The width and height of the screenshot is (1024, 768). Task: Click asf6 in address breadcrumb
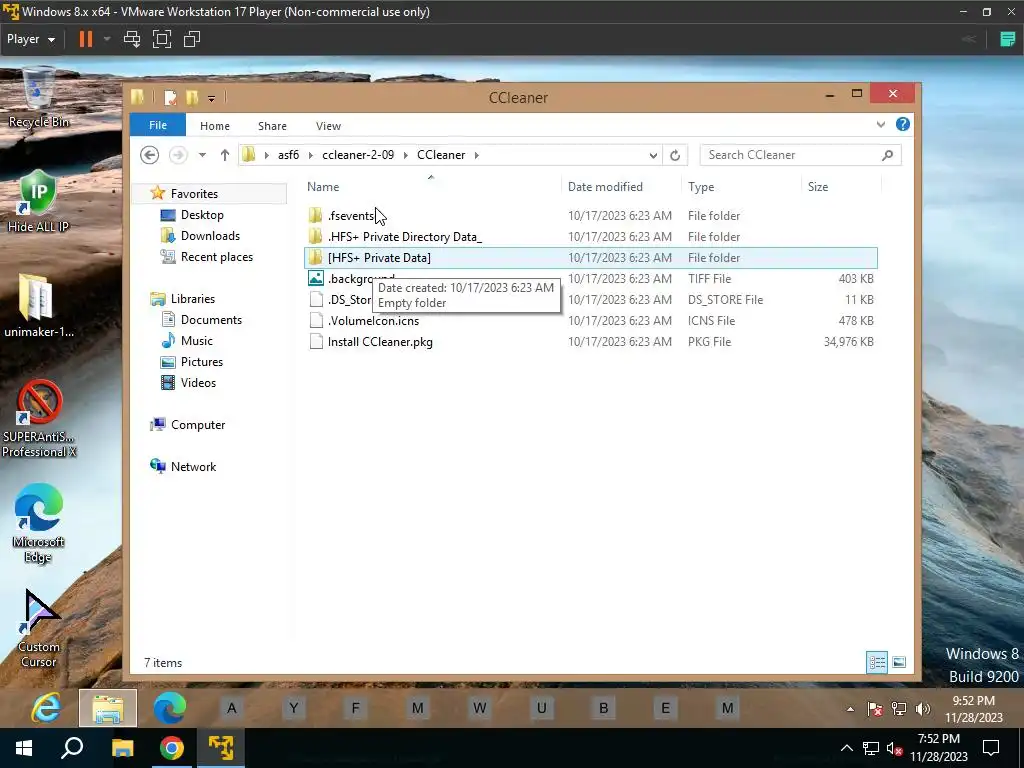pyautogui.click(x=289, y=155)
